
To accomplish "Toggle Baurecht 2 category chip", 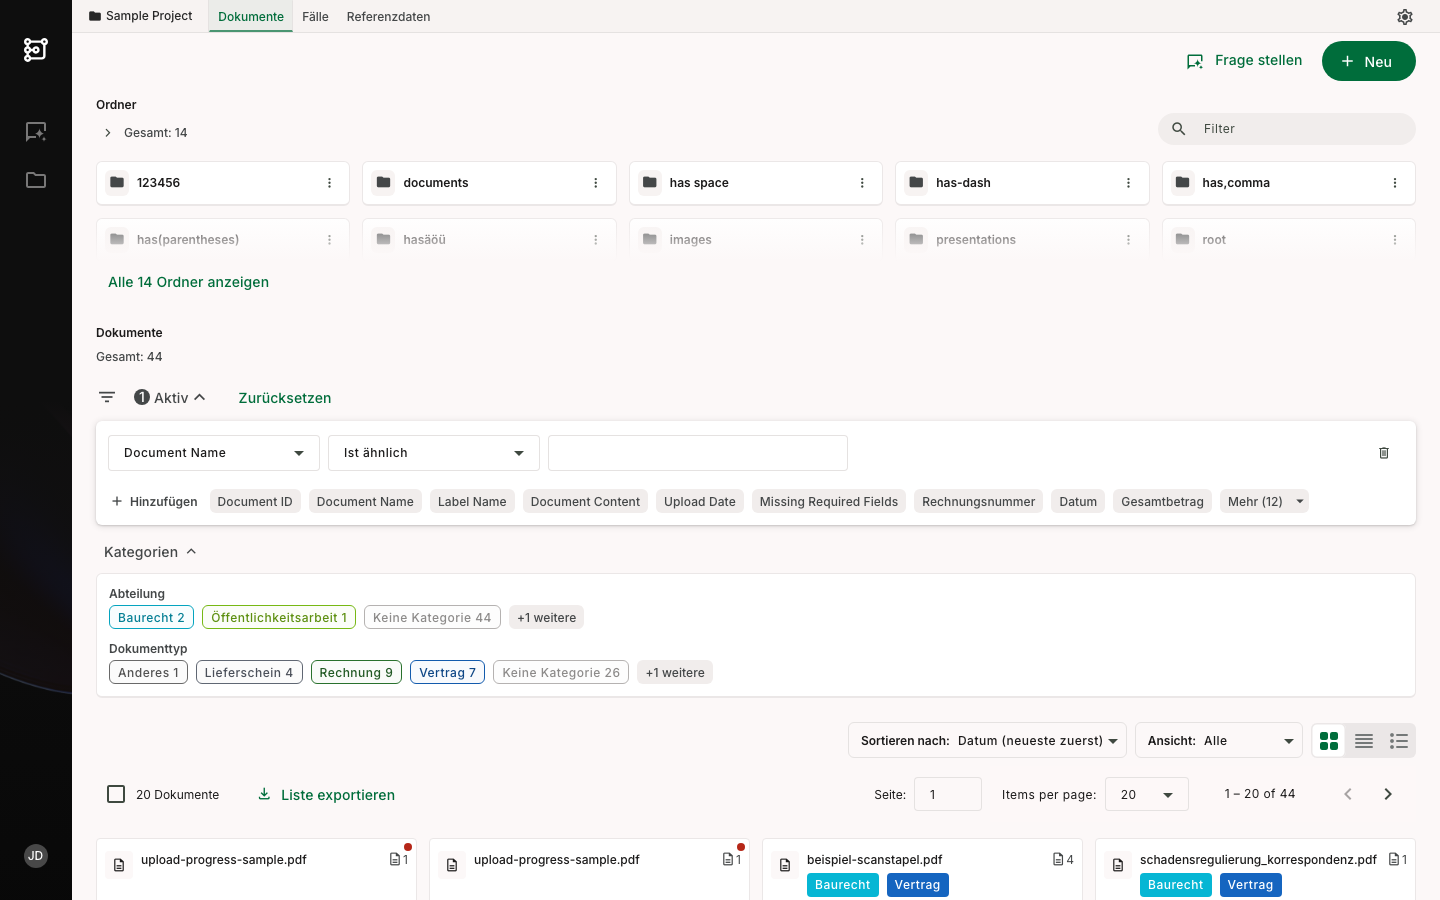I will tap(151, 618).
